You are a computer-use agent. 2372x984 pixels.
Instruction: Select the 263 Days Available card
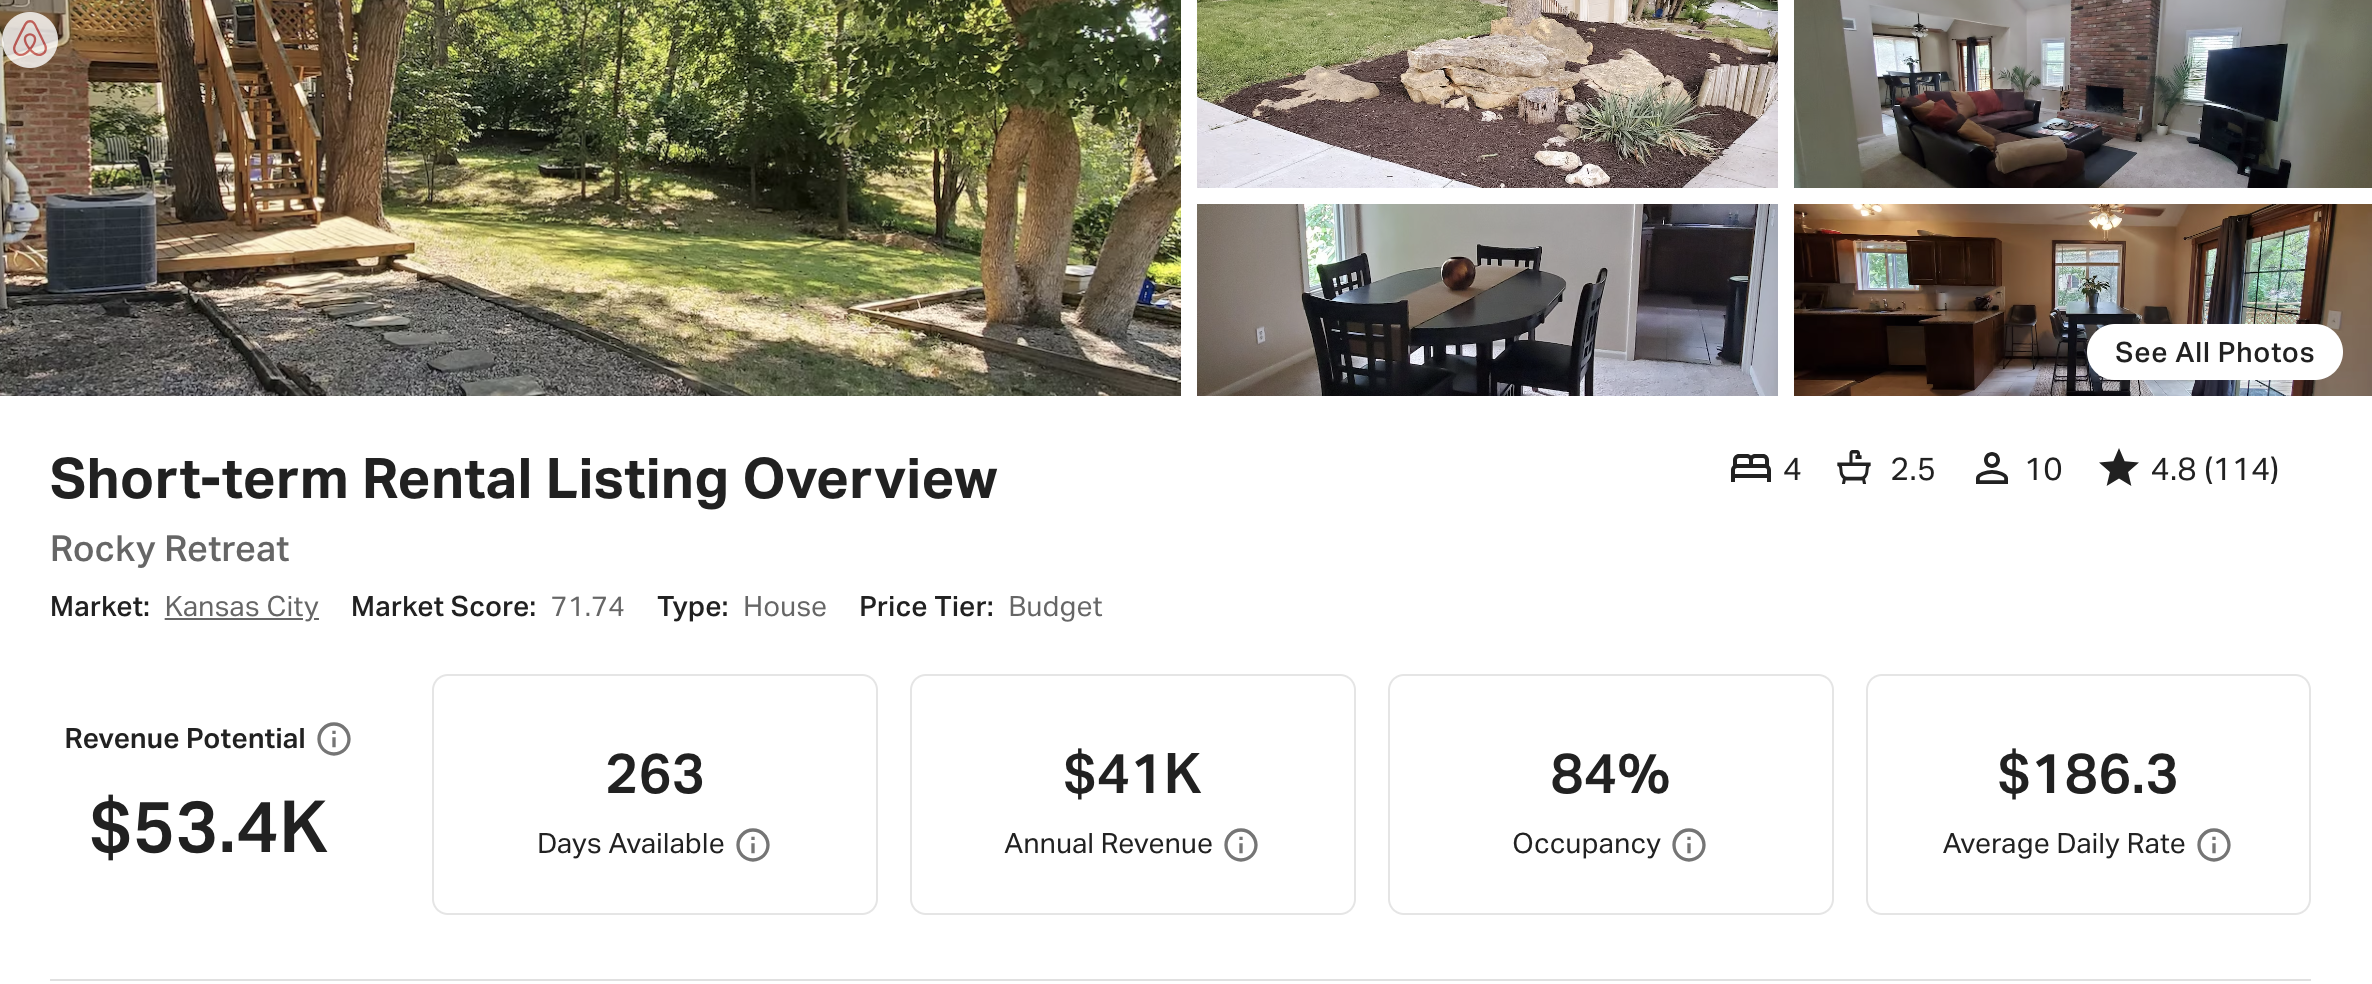(x=655, y=794)
